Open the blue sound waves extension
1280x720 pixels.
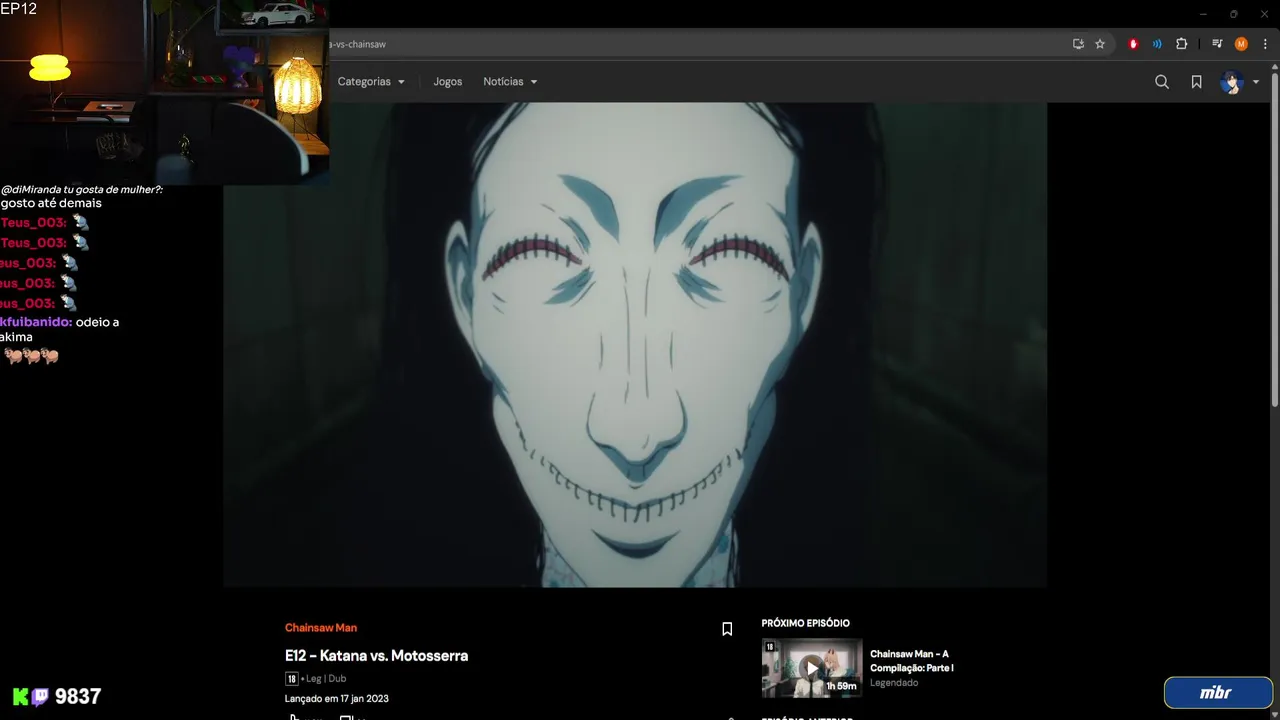[1157, 44]
